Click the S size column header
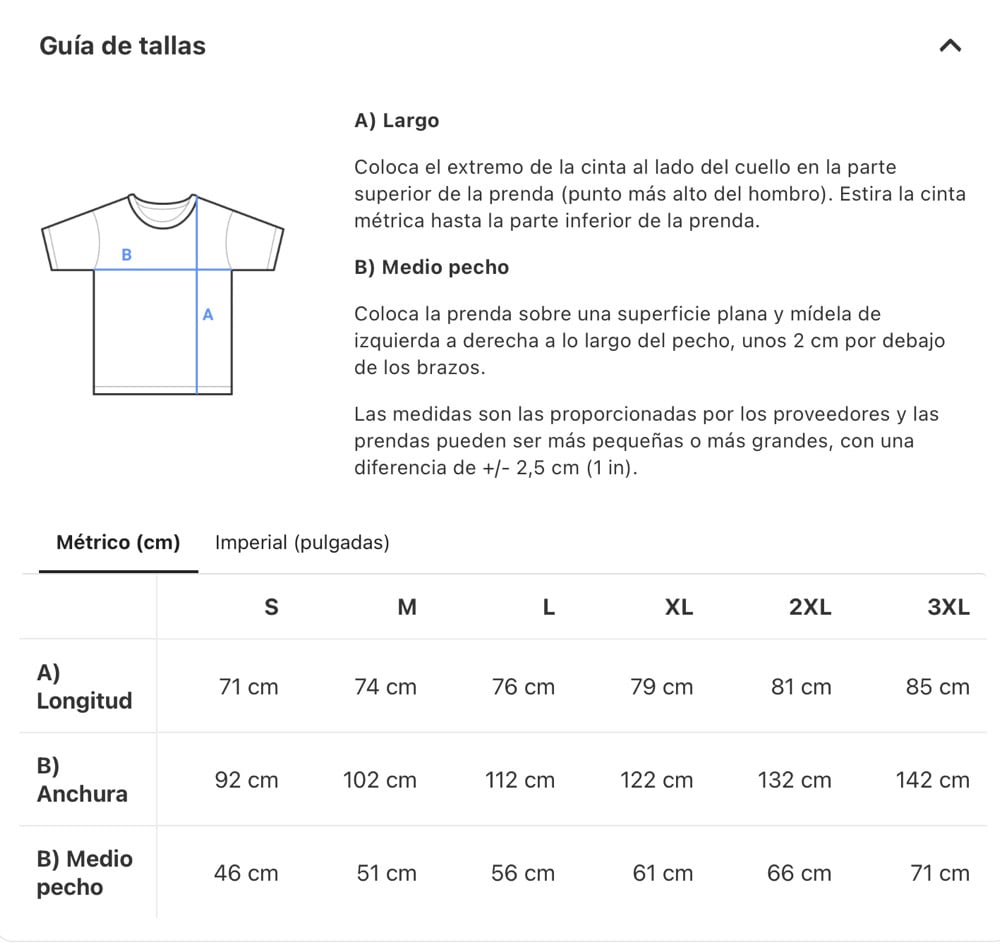Viewport: 1000px width, 950px height. [271, 607]
